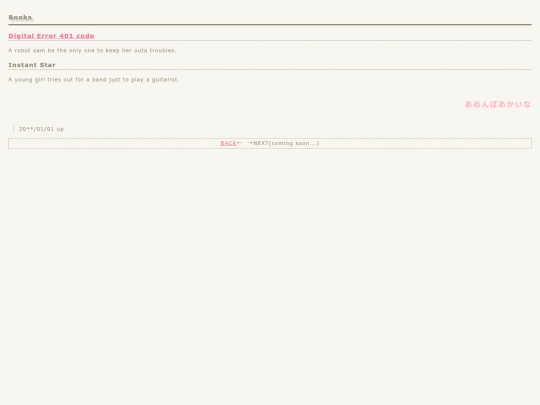This screenshot has height=405, width=540.
Task: Click NEXT(coming soon...) text
Action: click(286, 143)
